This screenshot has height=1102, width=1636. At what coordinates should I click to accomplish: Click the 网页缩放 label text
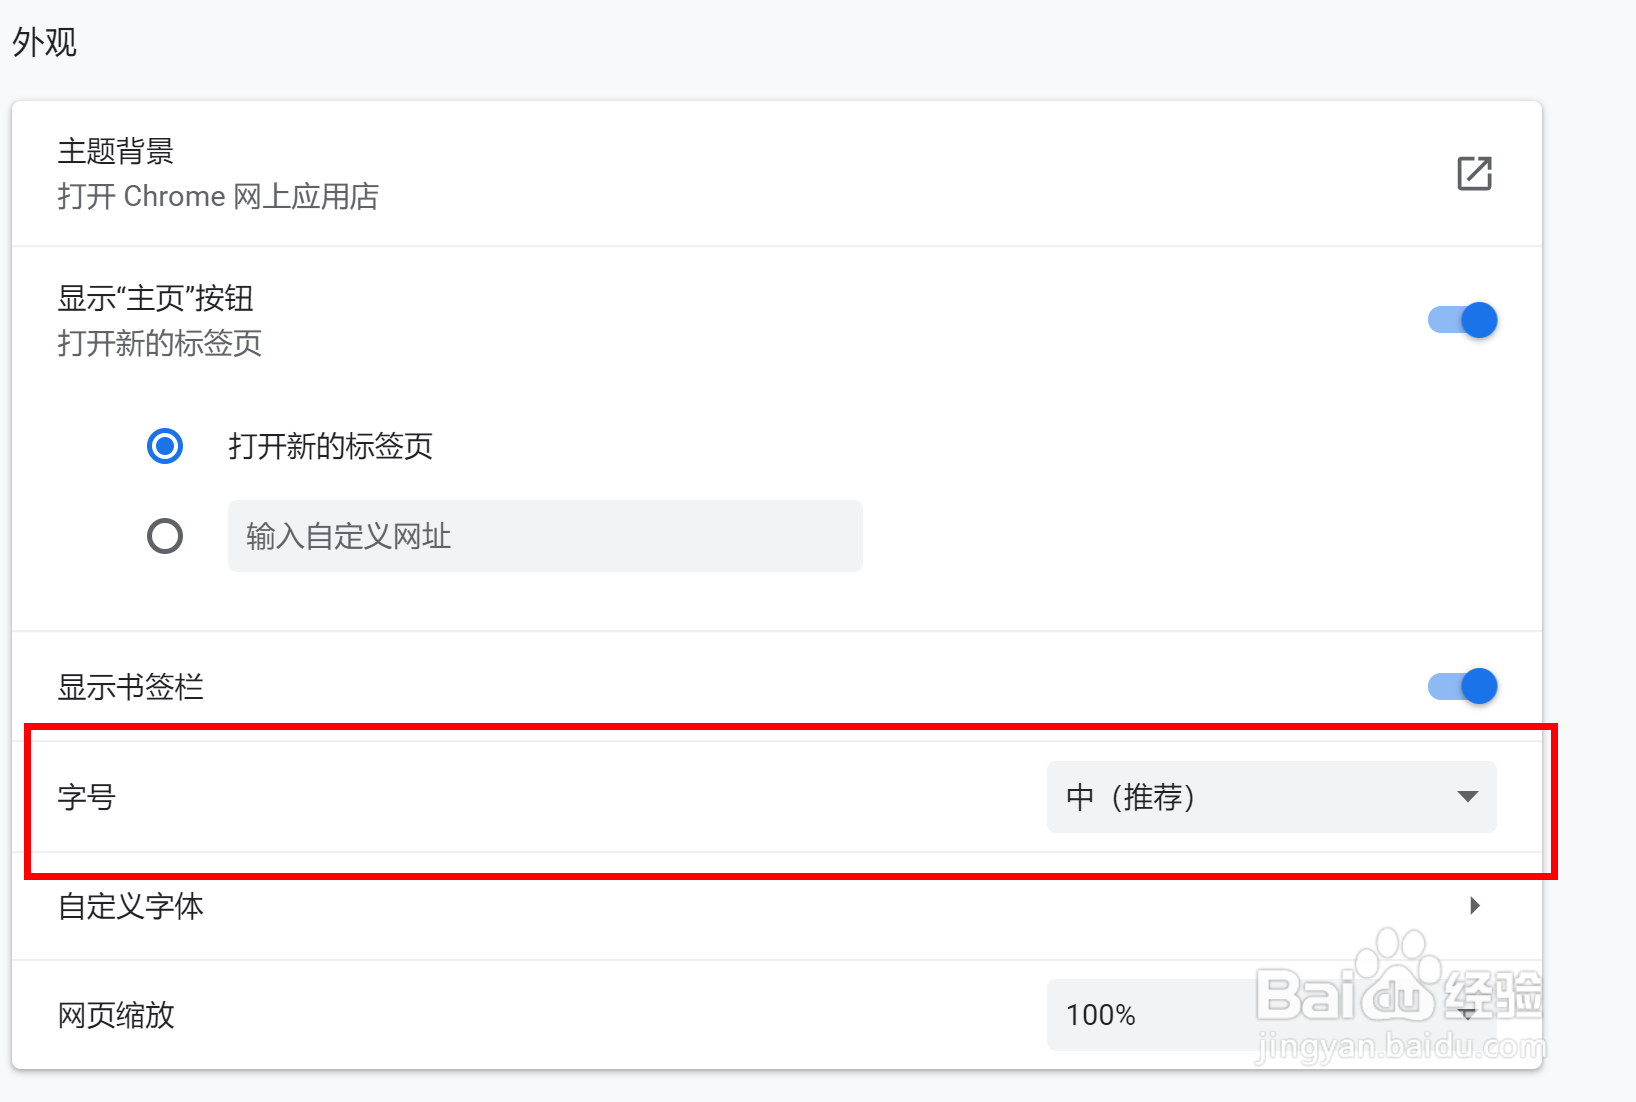point(116,1015)
